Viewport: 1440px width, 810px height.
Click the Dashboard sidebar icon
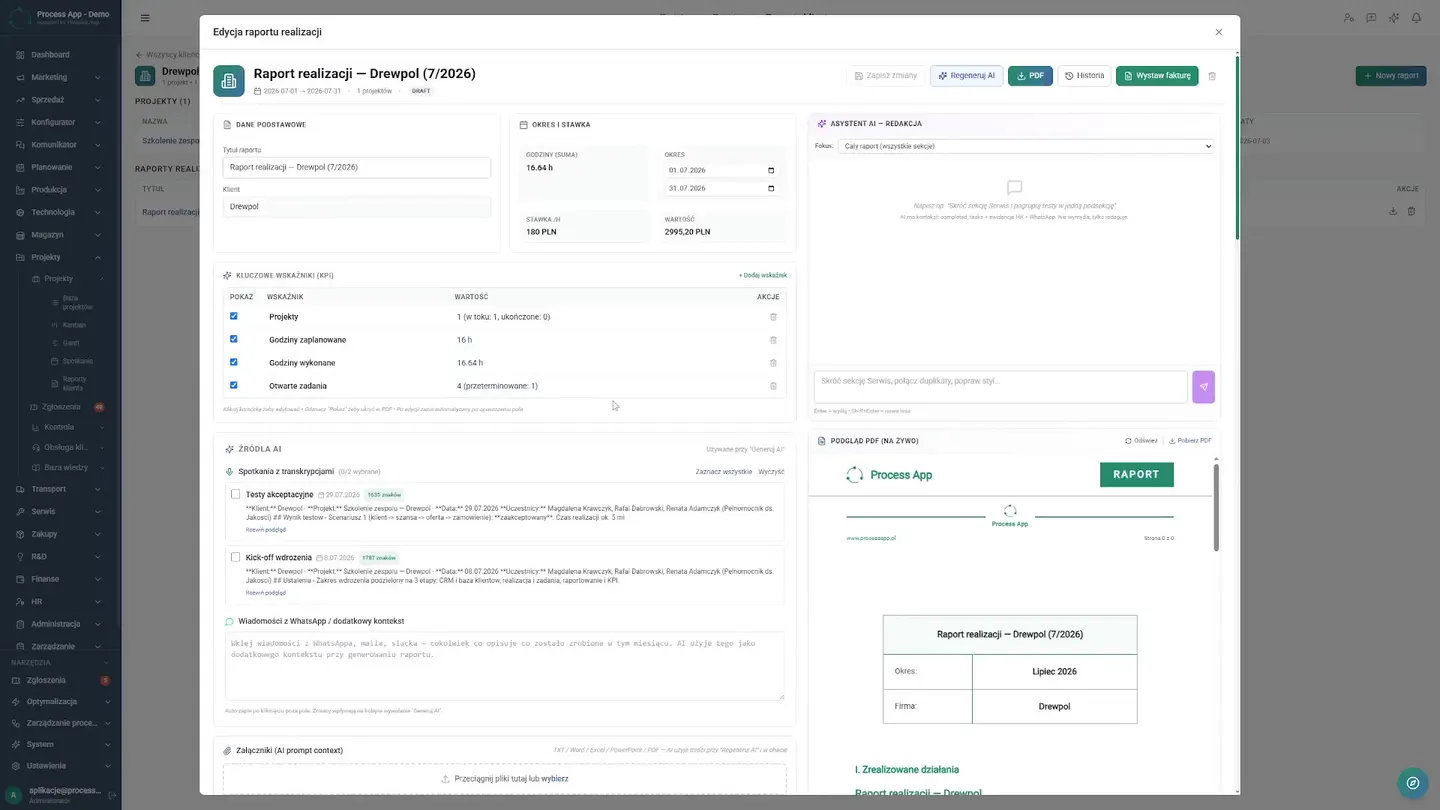click(x=20, y=55)
